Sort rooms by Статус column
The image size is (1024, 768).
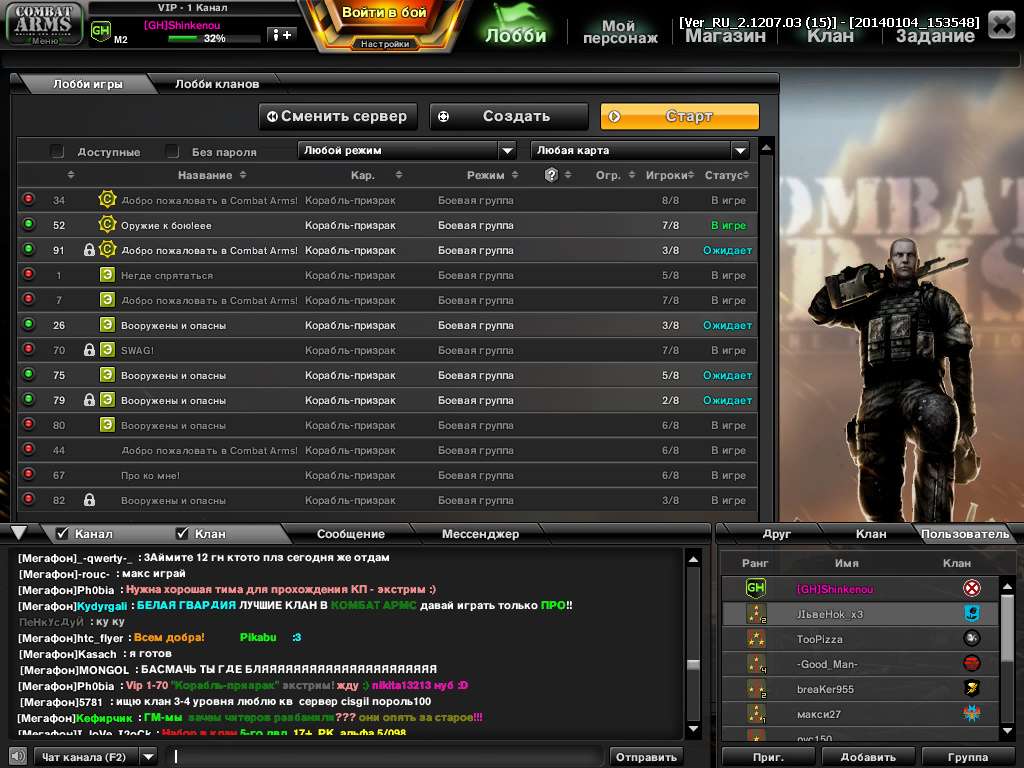pos(727,175)
